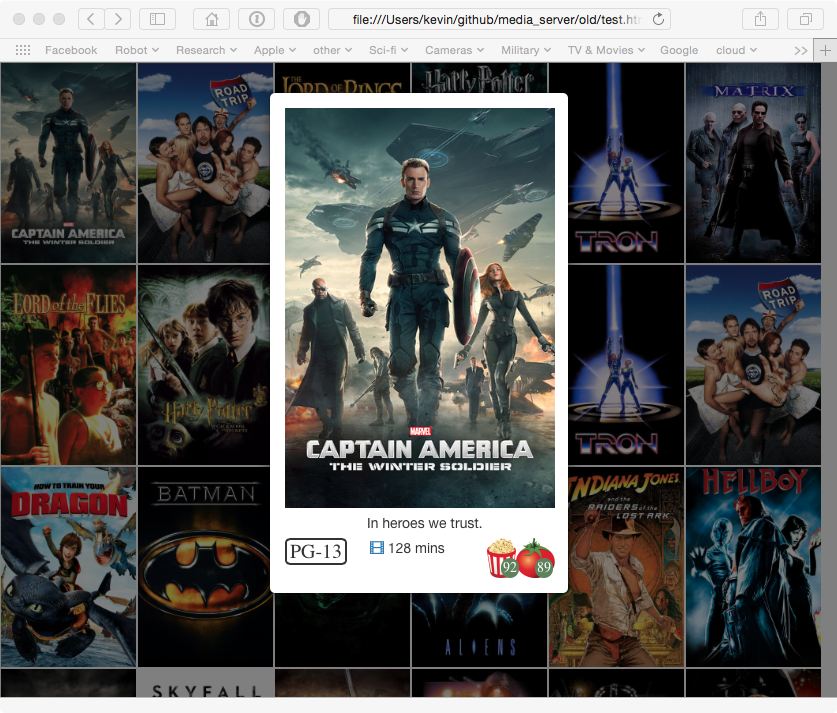
Task: Go forward using the Safari forward arrow
Action: (x=118, y=19)
